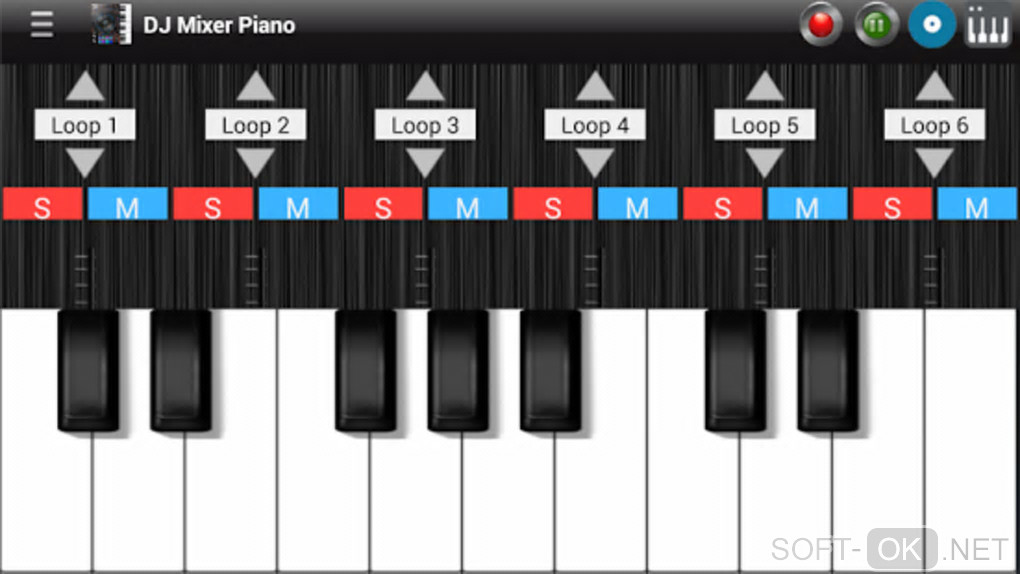Click the Loop 5 label button

[764, 124]
